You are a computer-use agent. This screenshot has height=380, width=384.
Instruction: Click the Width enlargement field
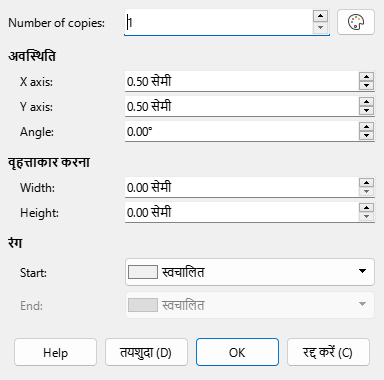[x=242, y=187]
